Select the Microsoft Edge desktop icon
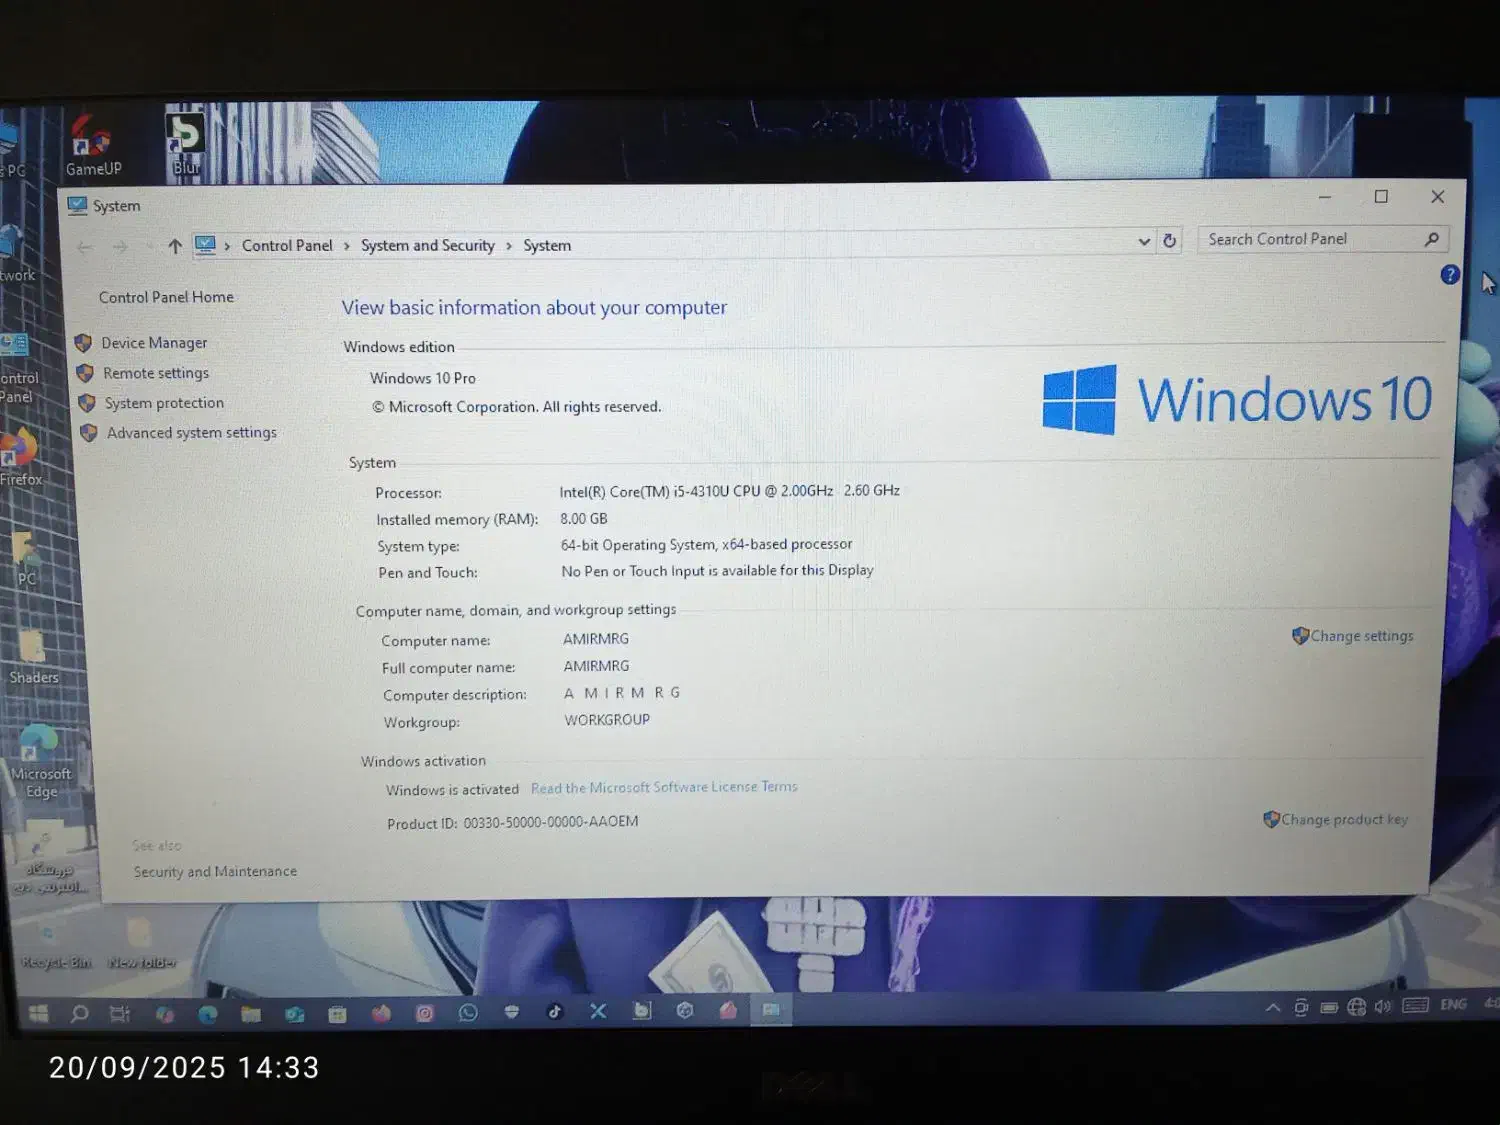This screenshot has height=1125, width=1500. (41, 762)
